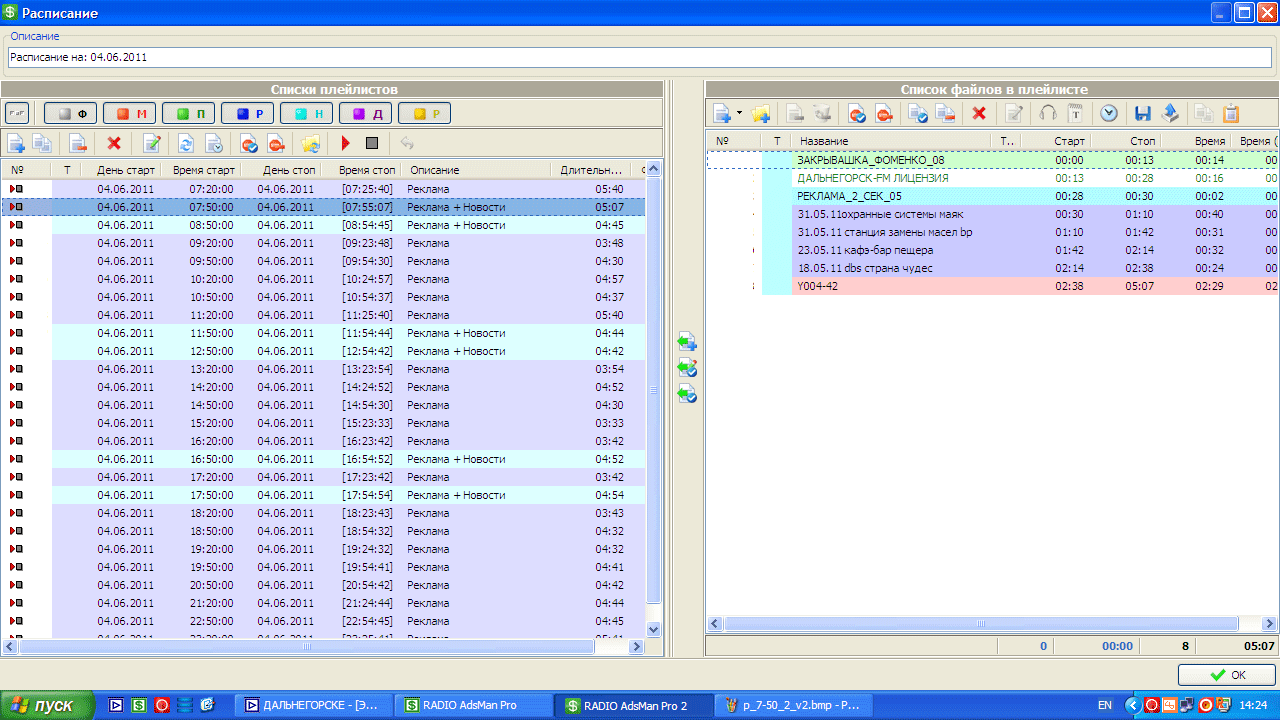The height and width of the screenshot is (720, 1280).
Task: Select playlist row starting at 12:50:00
Action: pos(323,351)
